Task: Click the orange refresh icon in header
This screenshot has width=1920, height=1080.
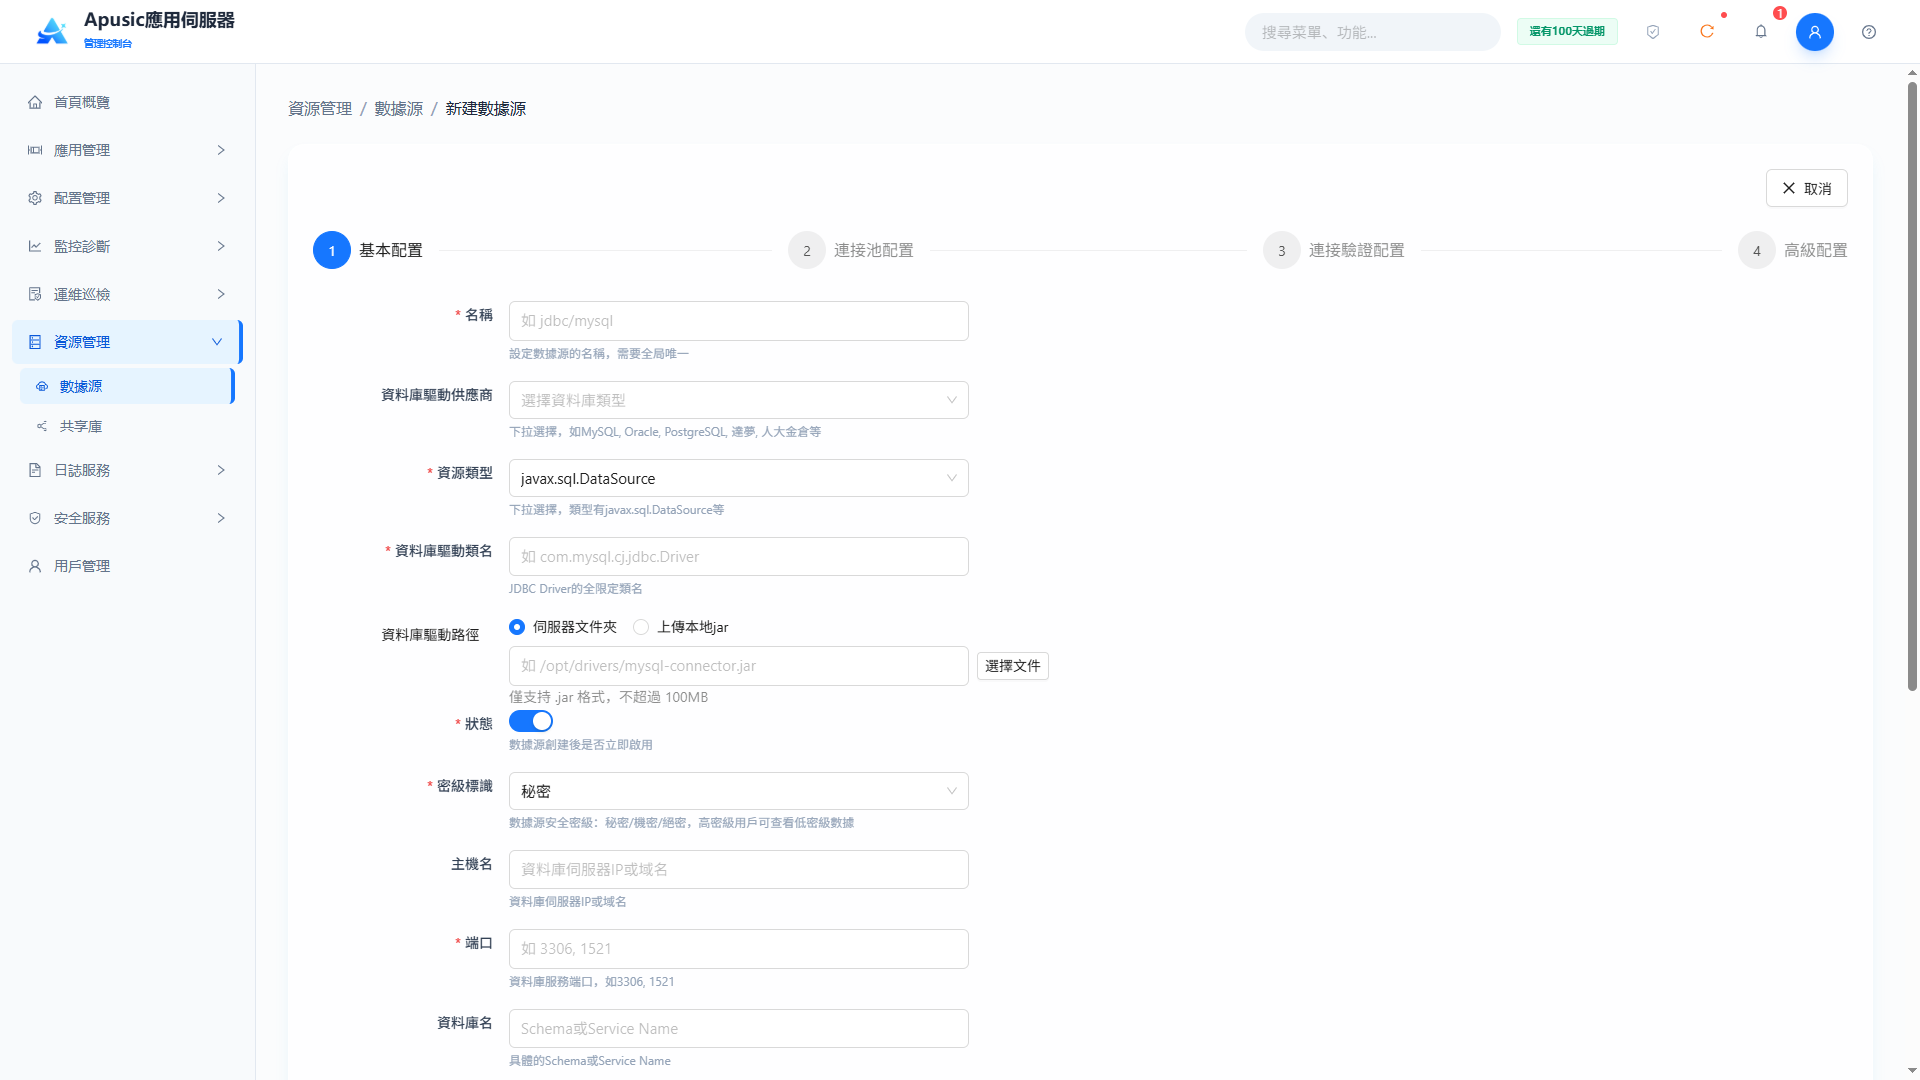Action: tap(1707, 32)
